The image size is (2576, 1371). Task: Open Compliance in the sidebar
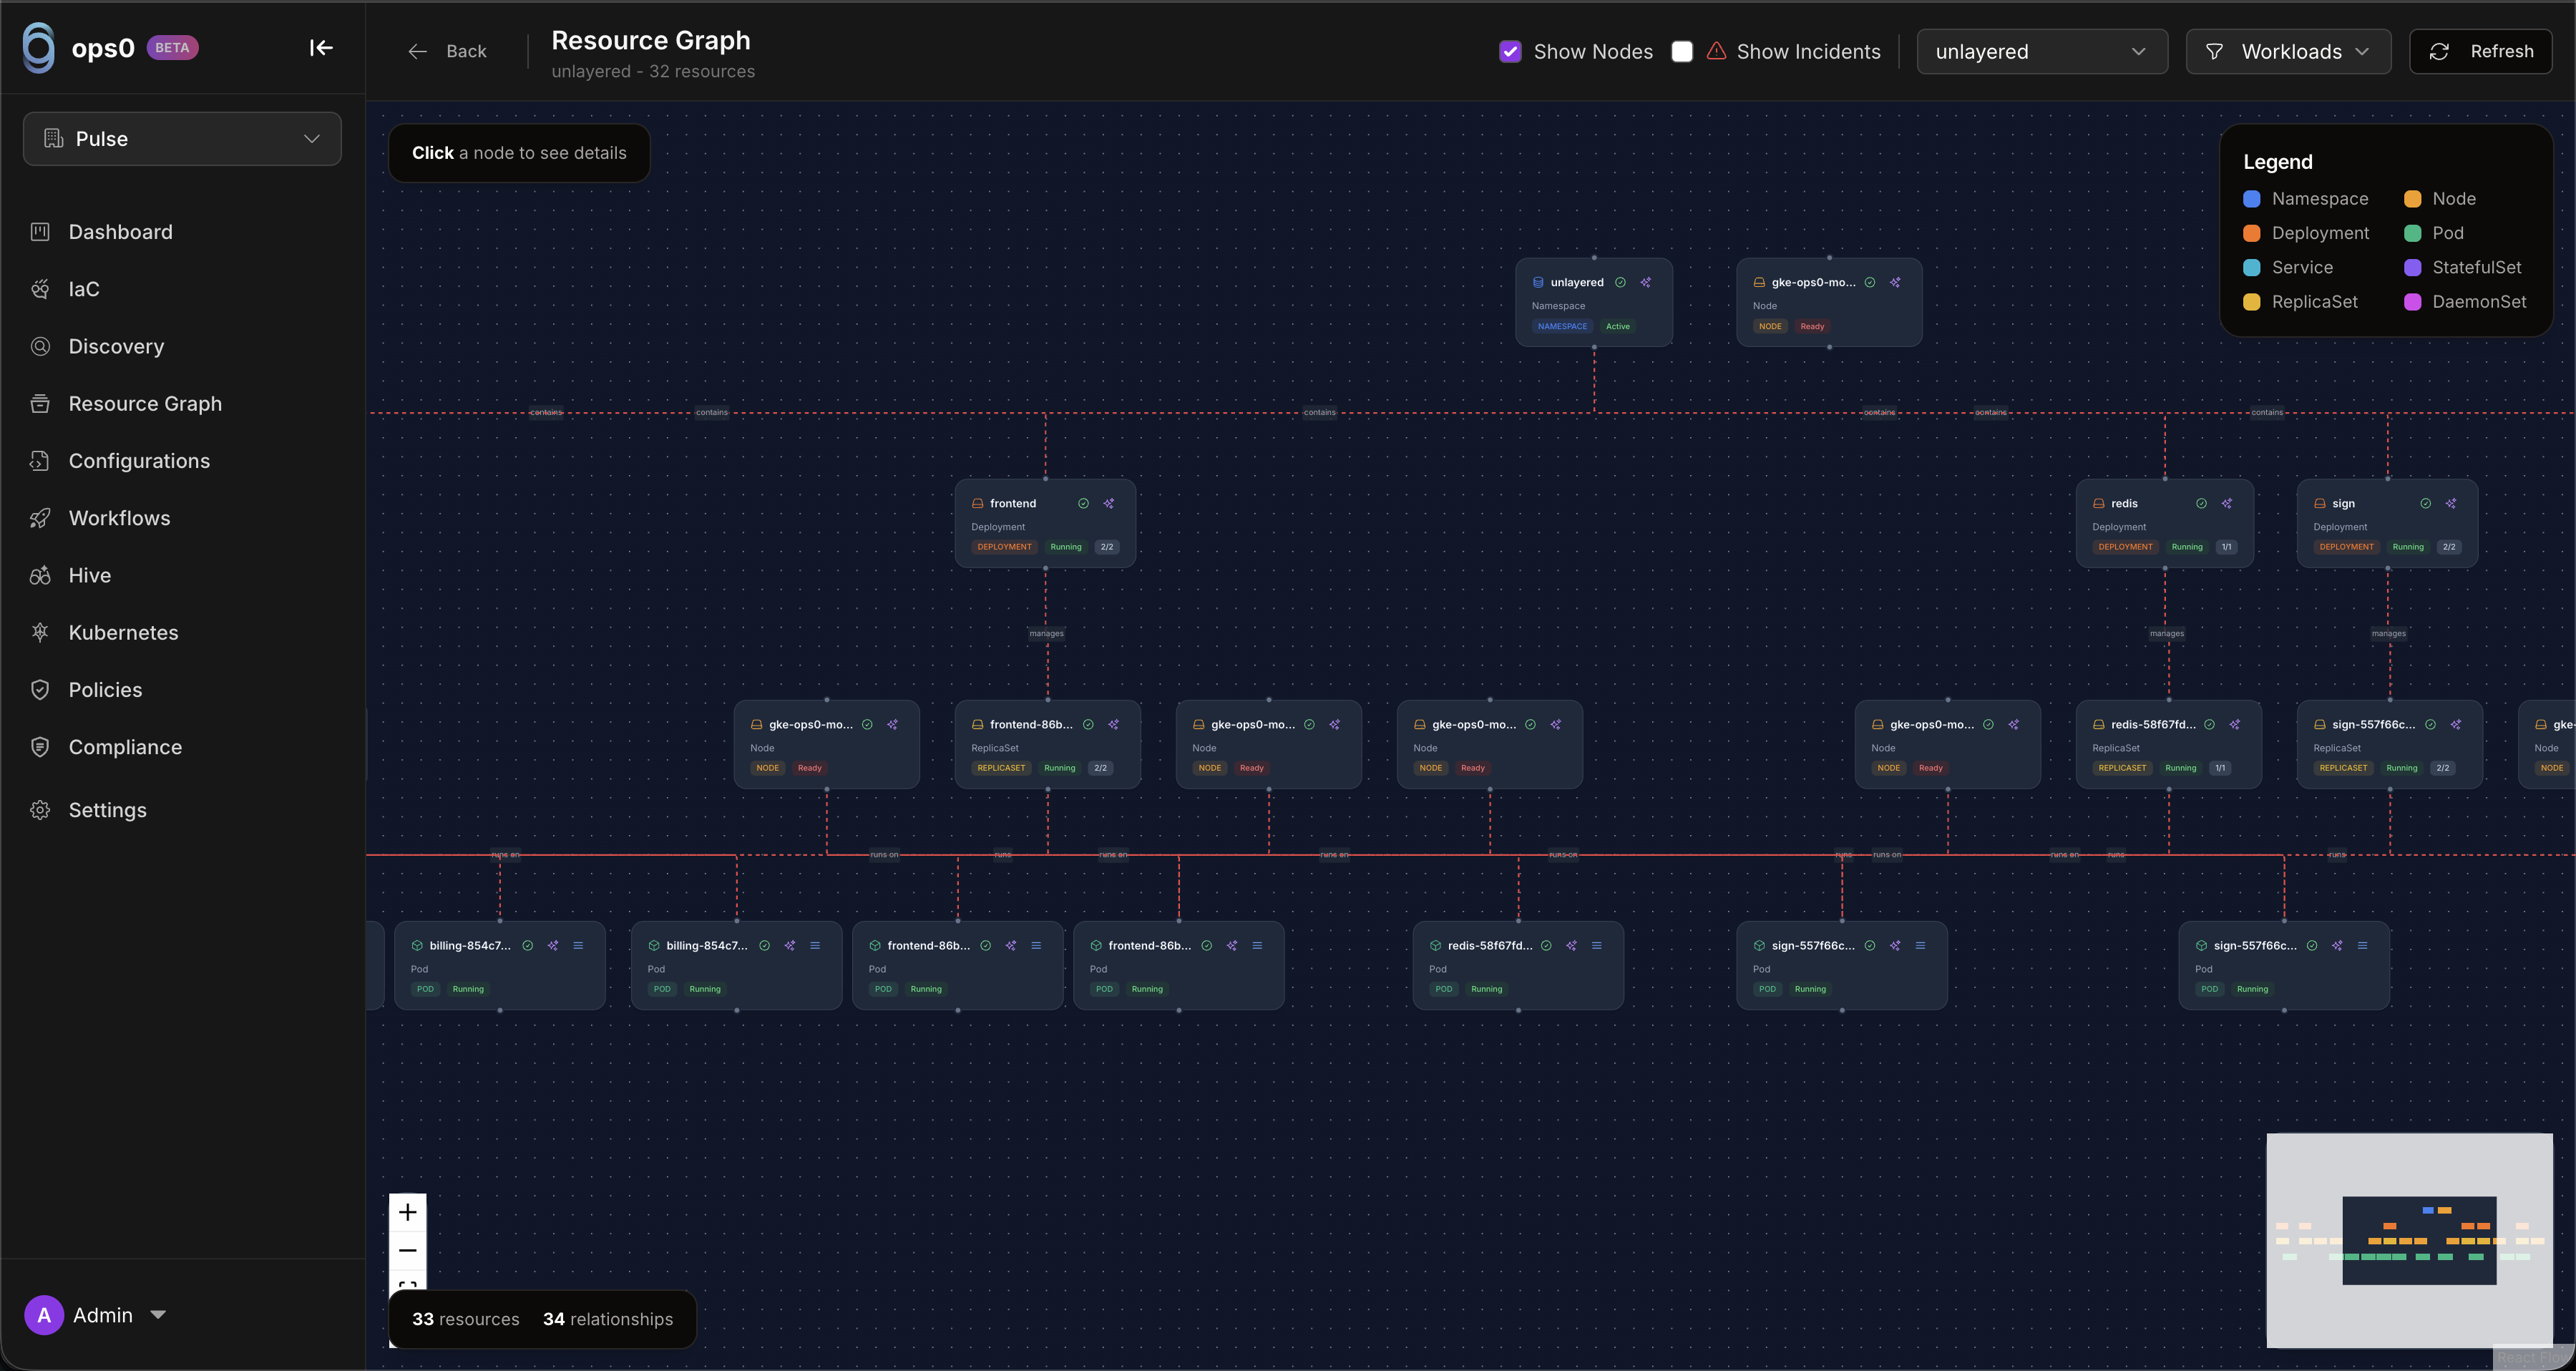pyautogui.click(x=125, y=748)
